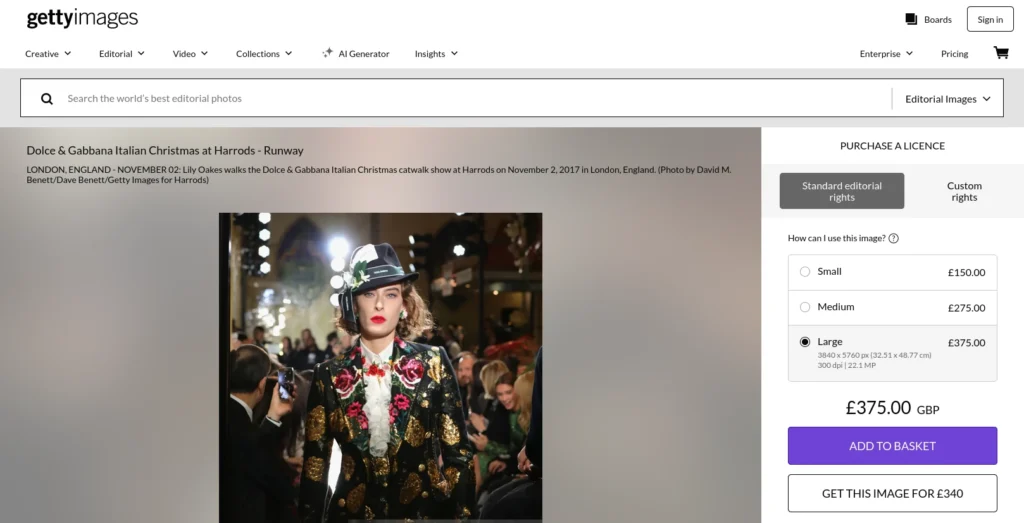
Task: Open the AI Generator page
Action: pos(355,54)
